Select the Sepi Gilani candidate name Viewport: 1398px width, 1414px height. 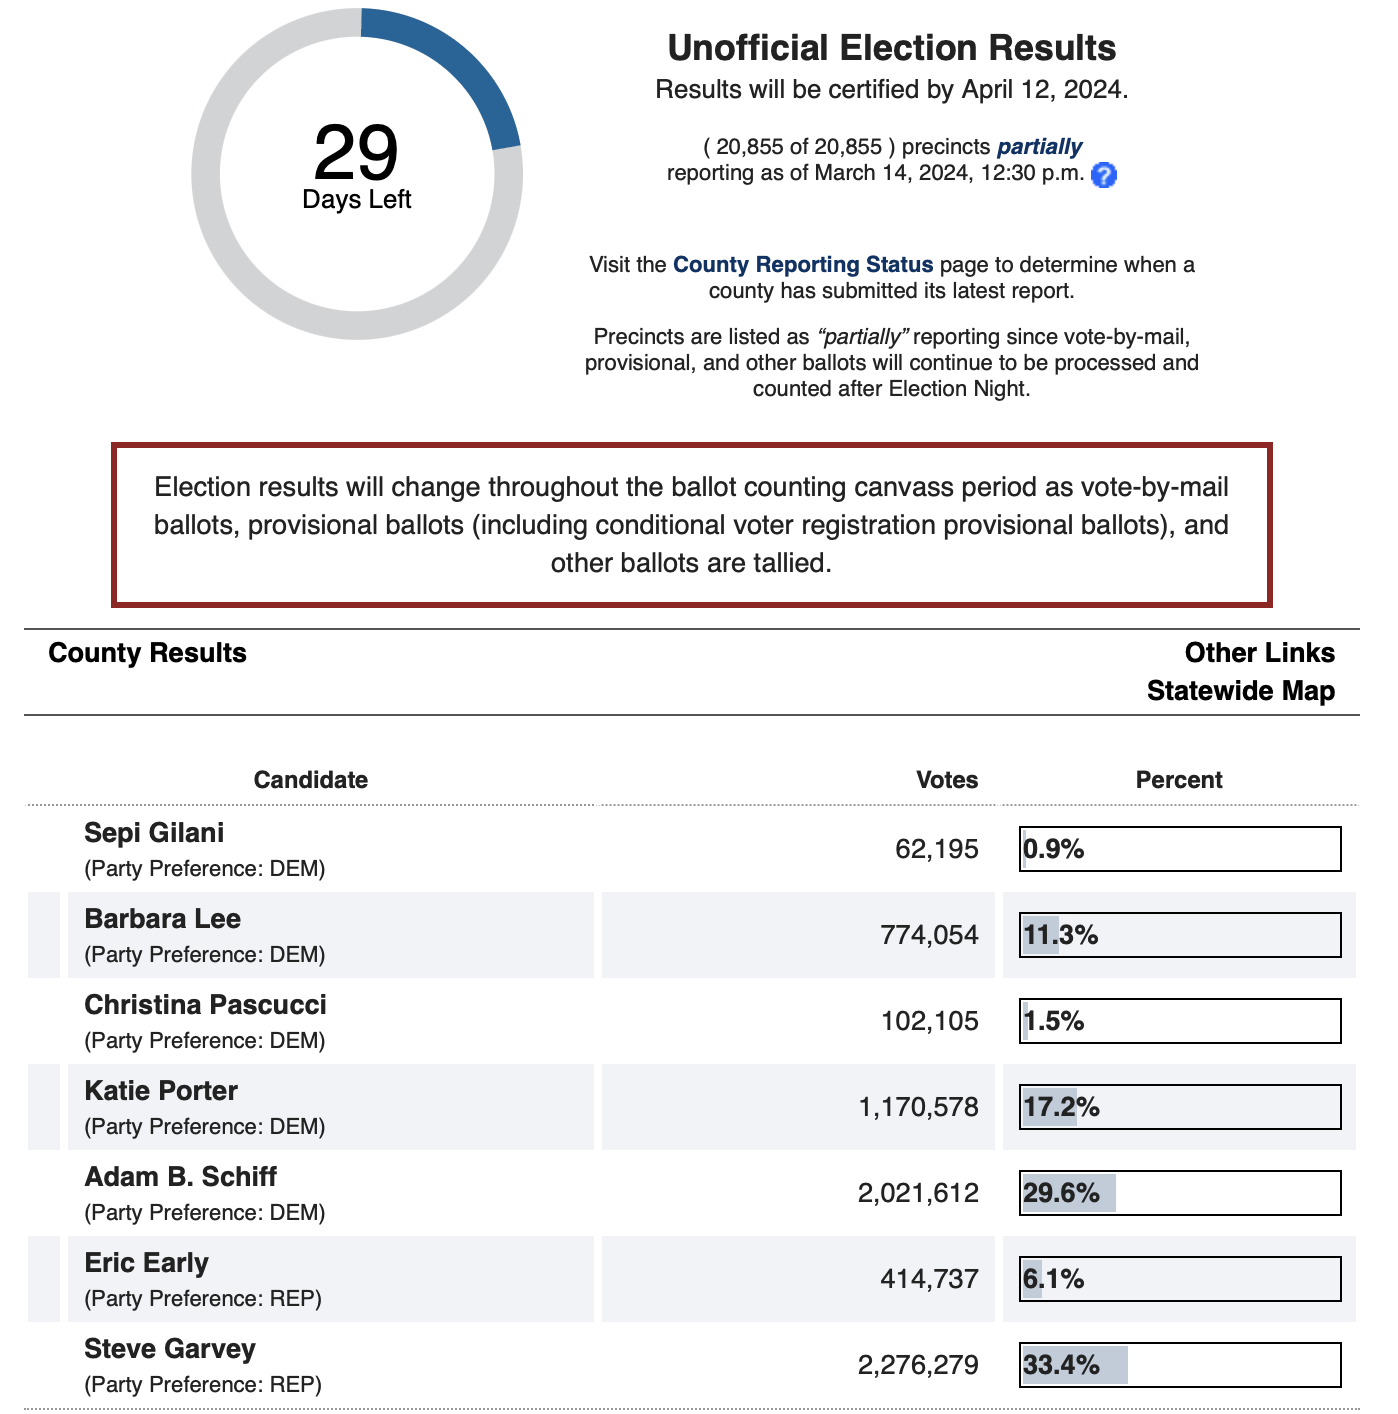pos(154,833)
